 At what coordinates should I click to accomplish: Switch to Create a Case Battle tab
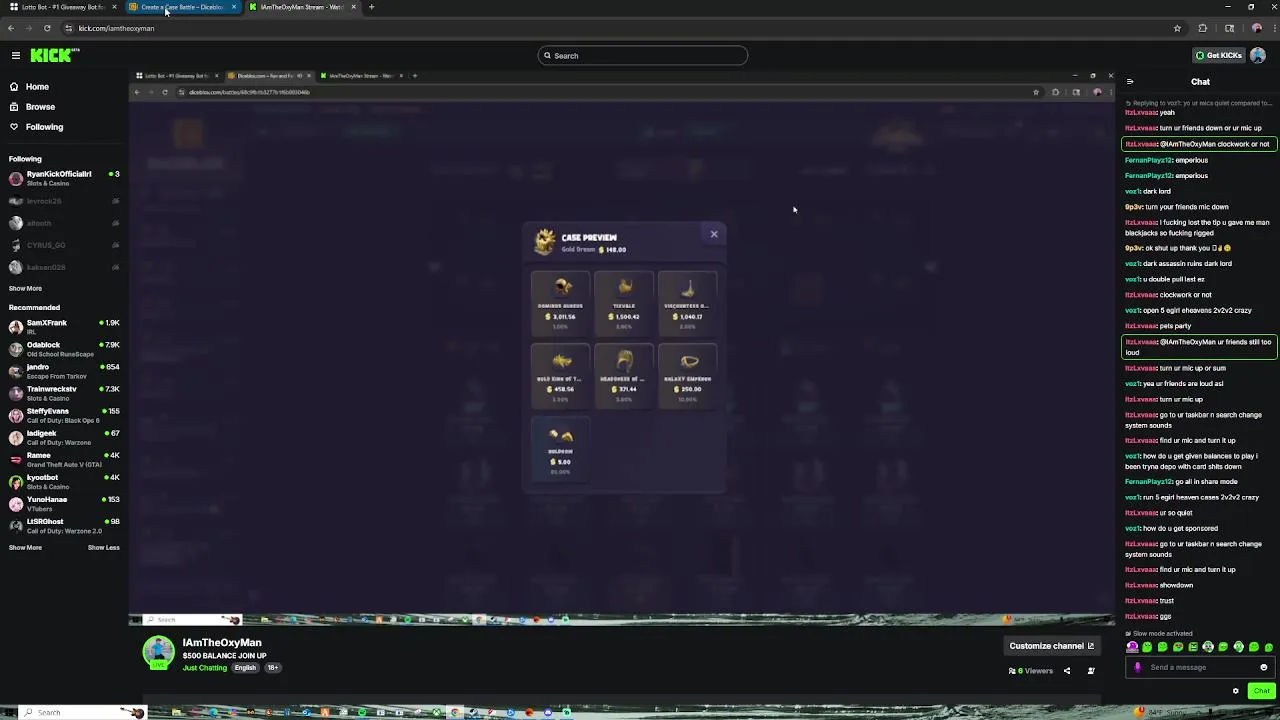tap(182, 7)
